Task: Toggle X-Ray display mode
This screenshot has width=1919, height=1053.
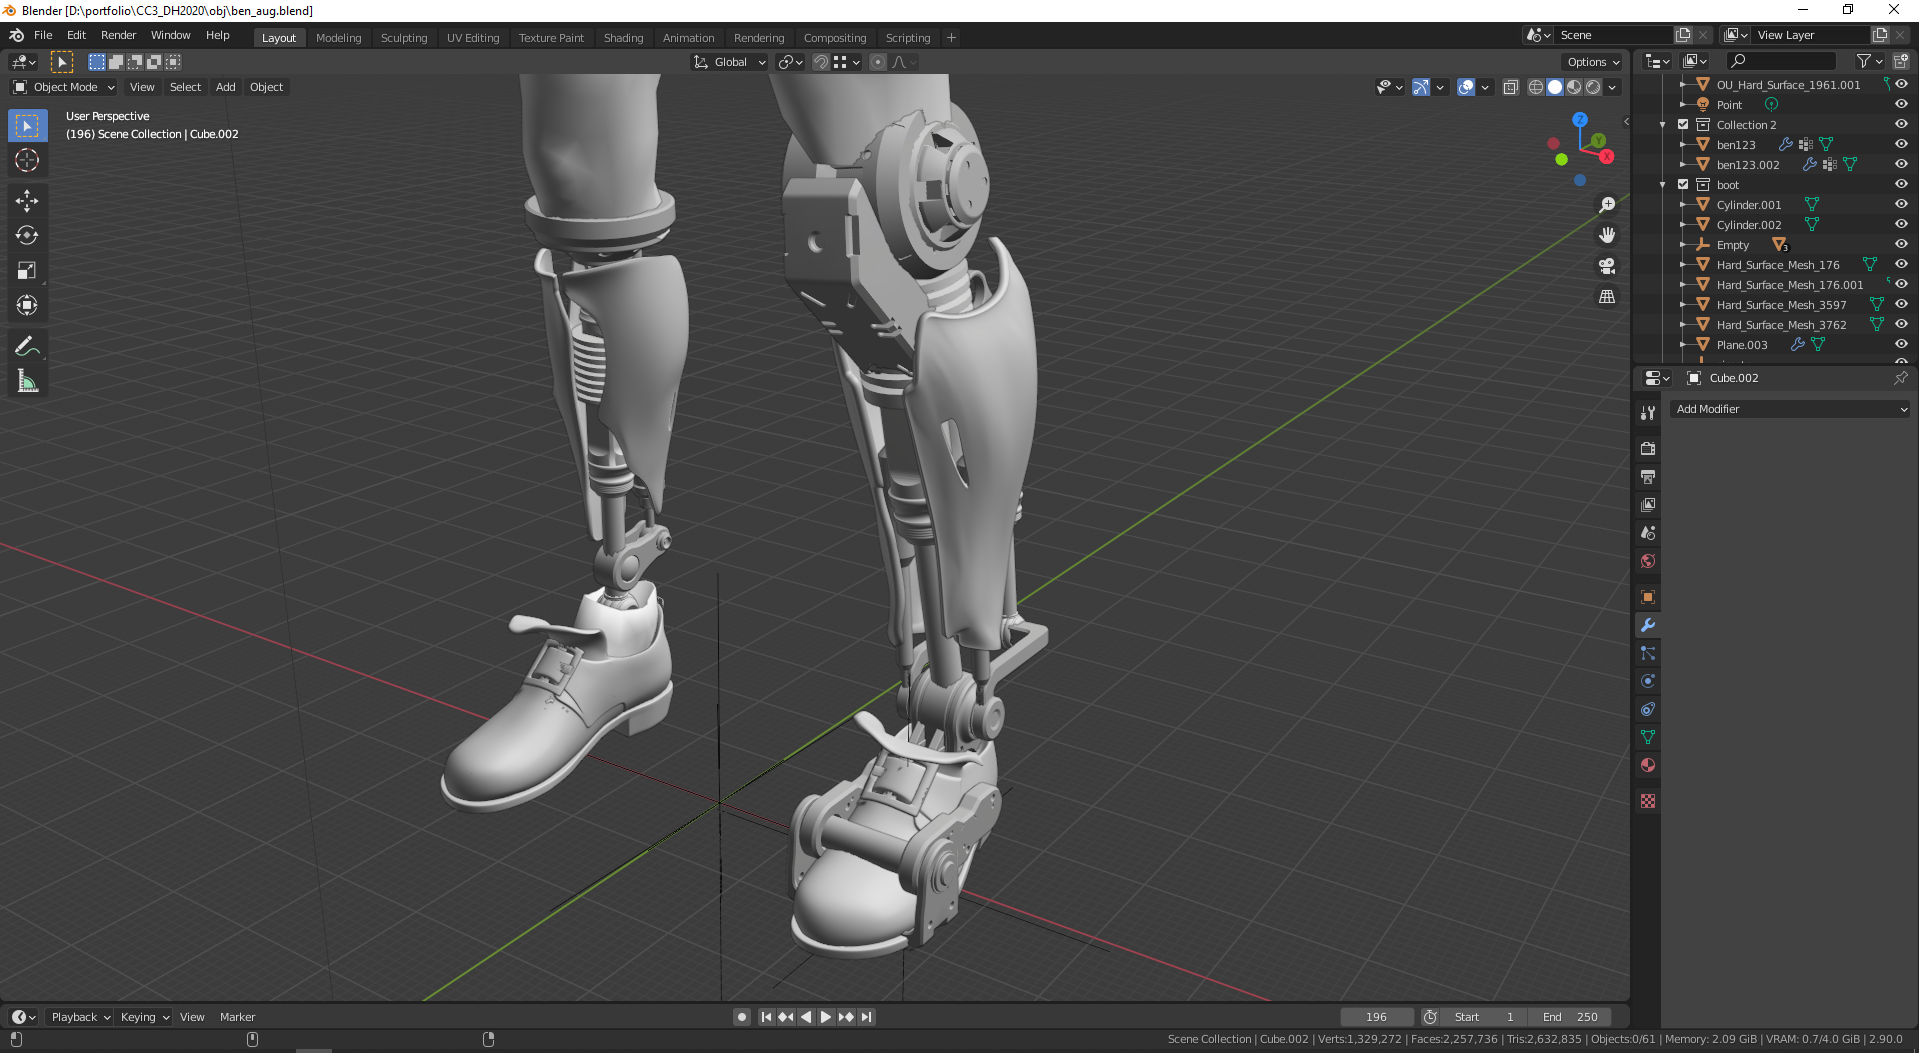Action: (x=1511, y=87)
